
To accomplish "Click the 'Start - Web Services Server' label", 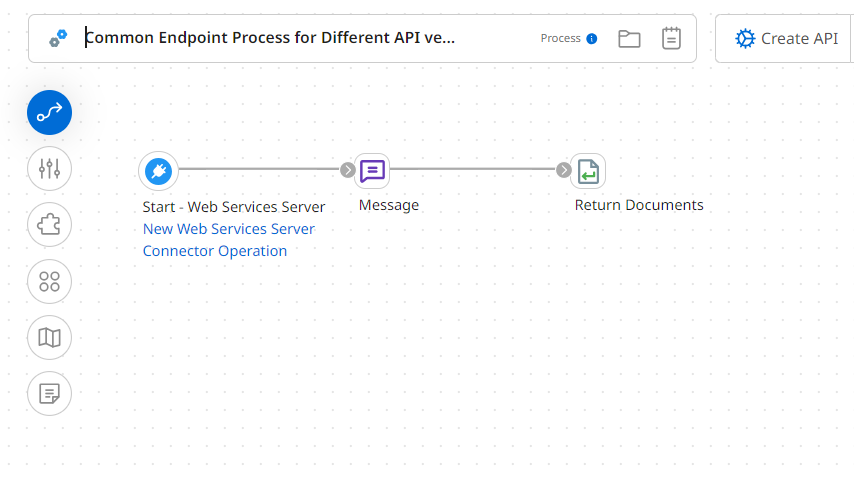I will click(234, 207).
